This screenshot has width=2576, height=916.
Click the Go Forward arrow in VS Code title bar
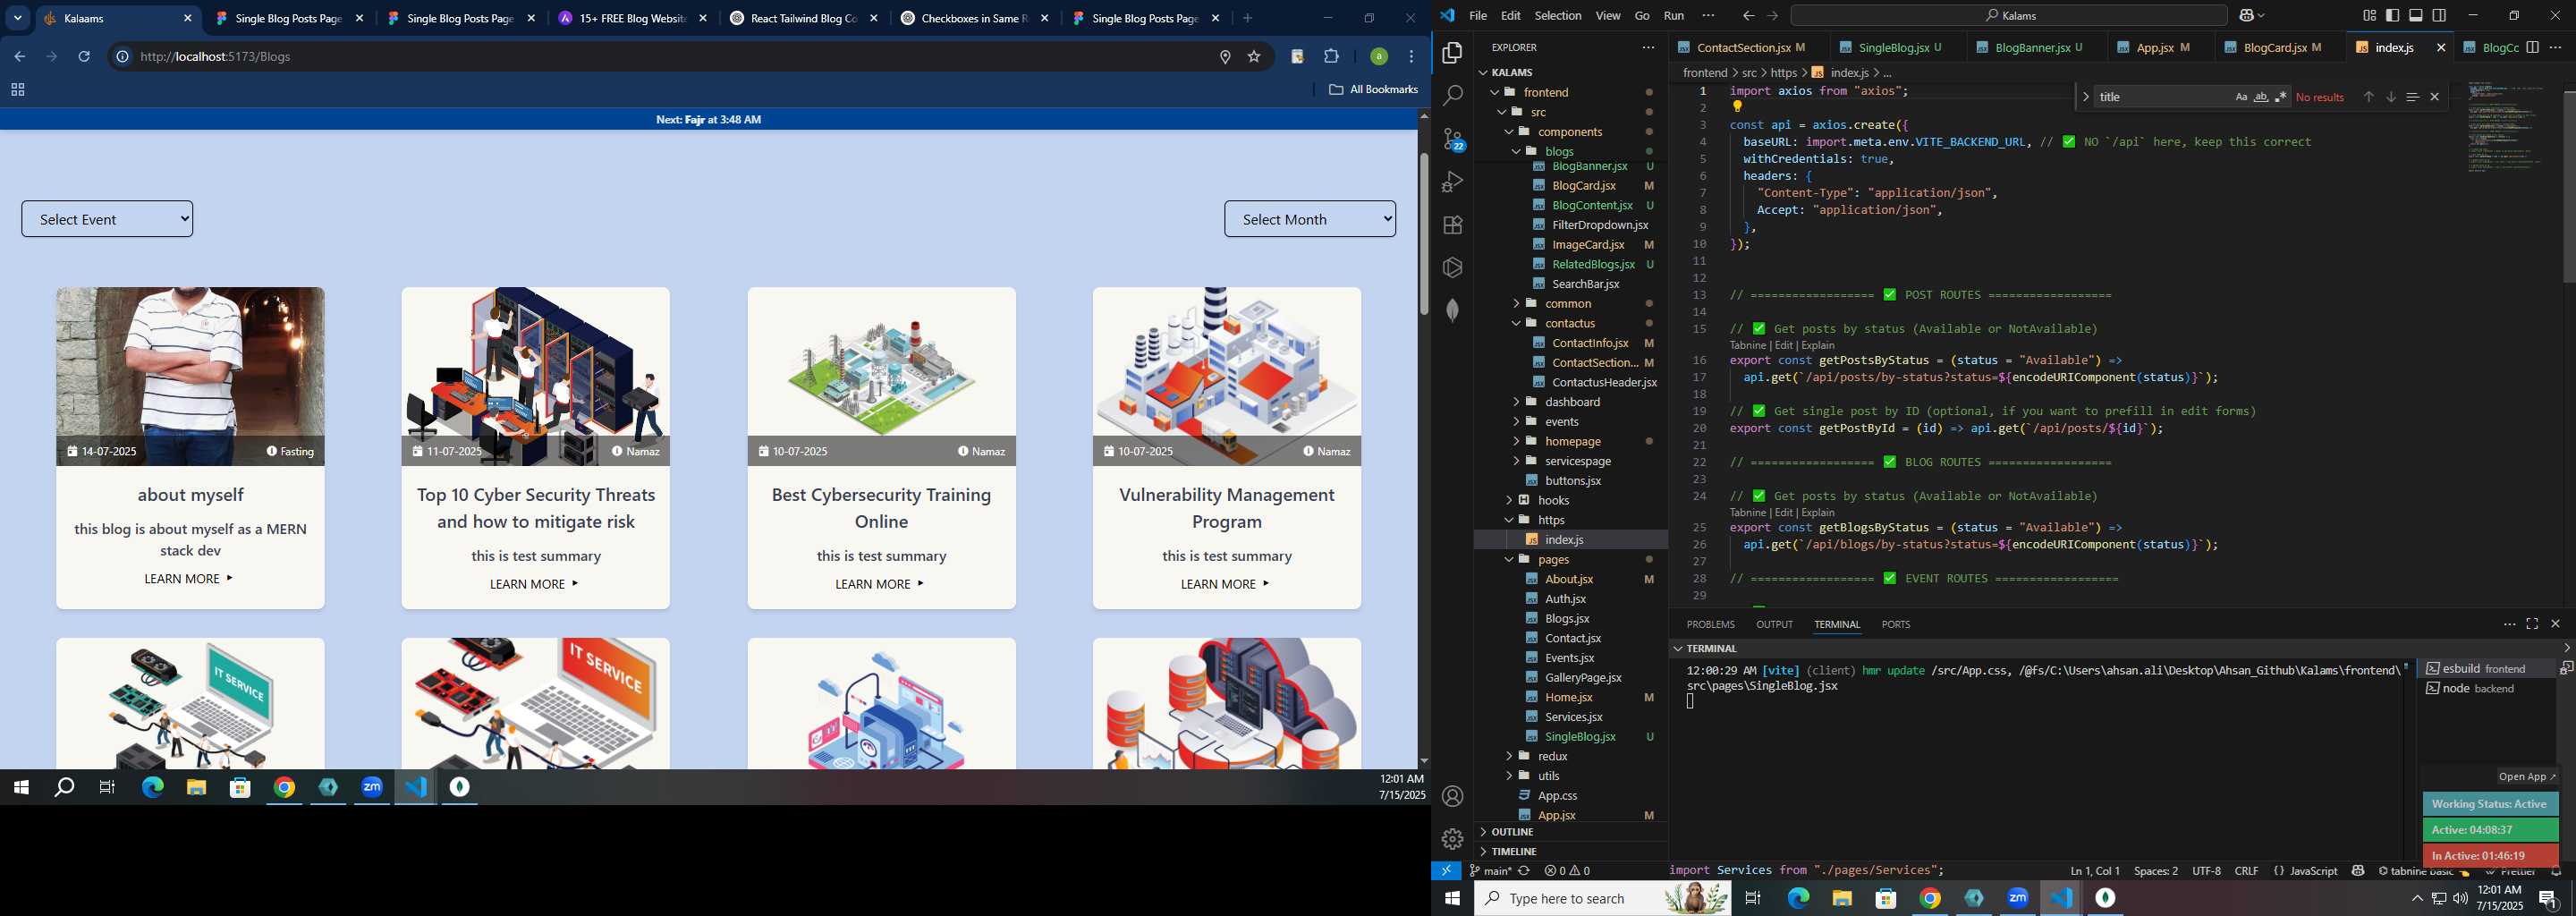(1772, 16)
